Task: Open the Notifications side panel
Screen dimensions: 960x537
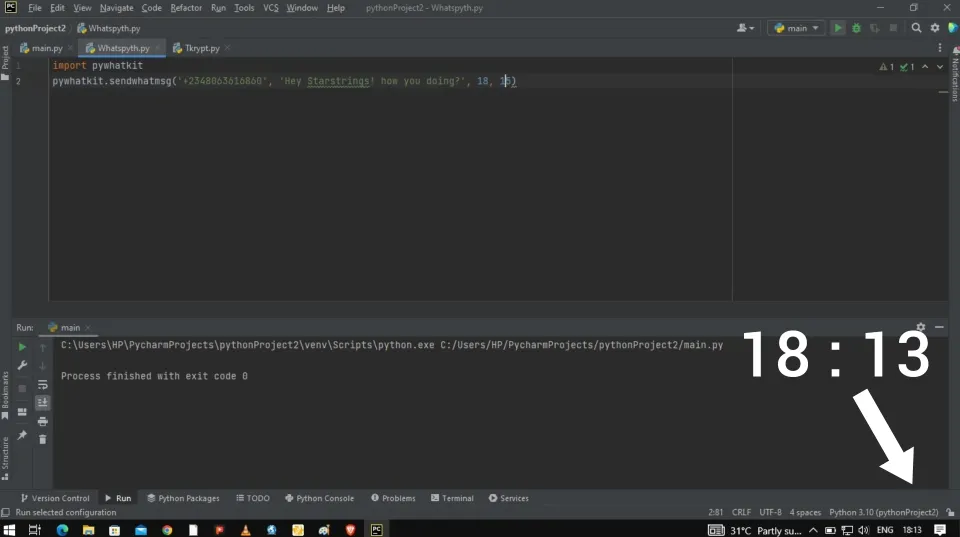Action: coord(954,75)
